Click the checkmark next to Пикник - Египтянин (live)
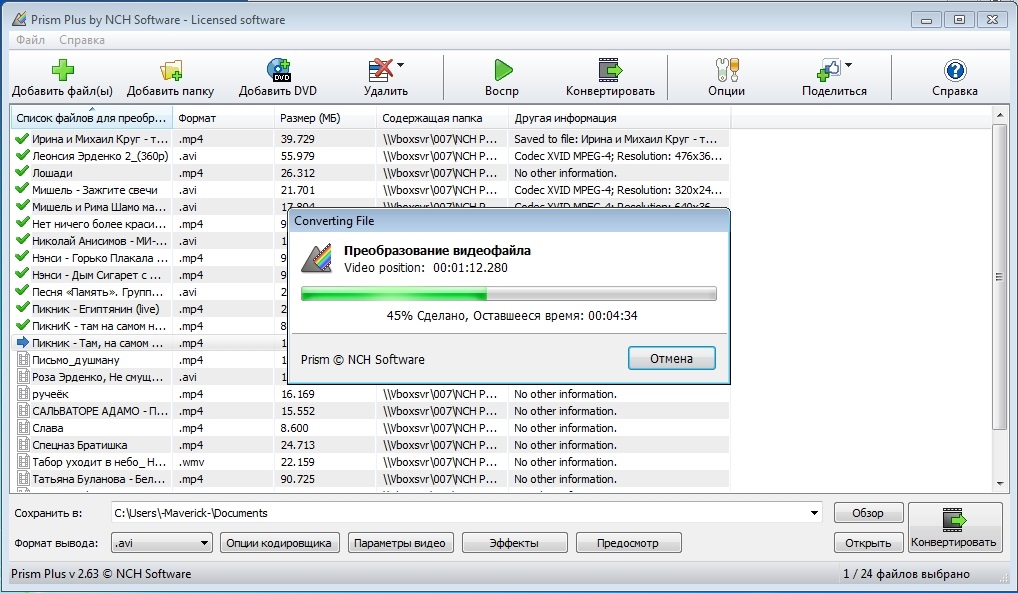Screen dimensions: 1018x593 (22, 309)
